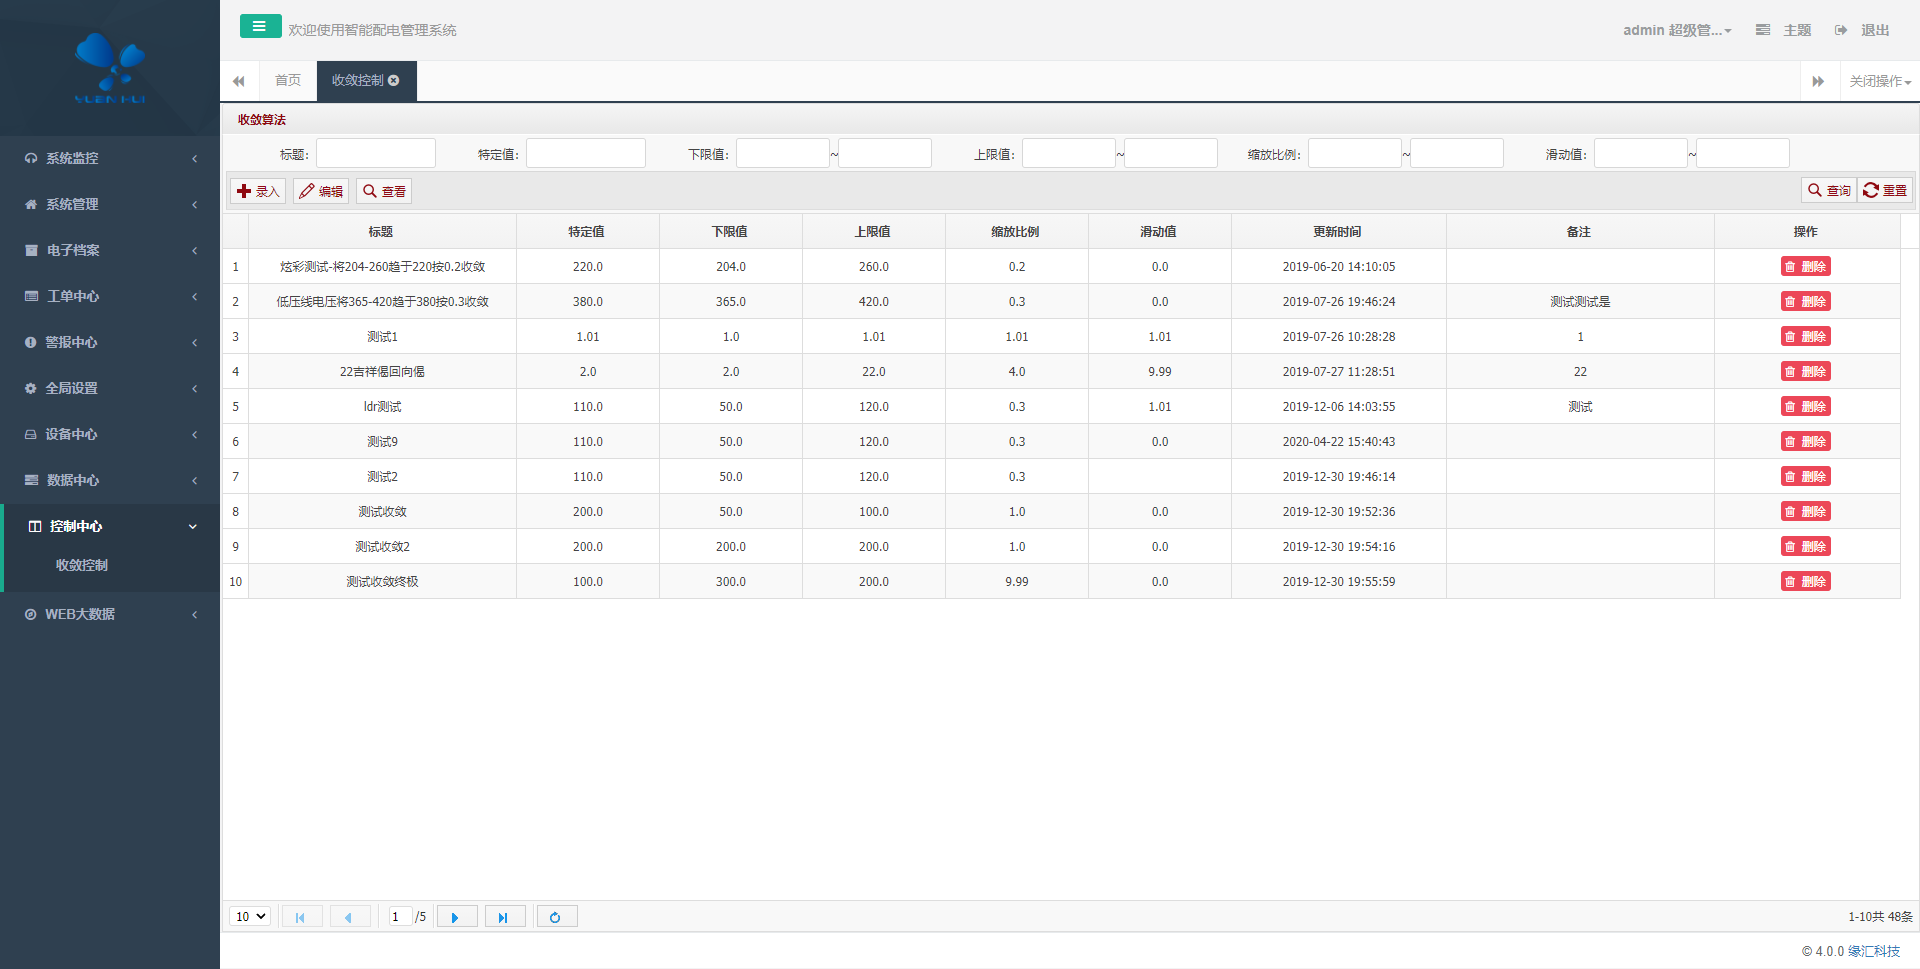This screenshot has width=1920, height=969.
Task: Click the 编辑 edit toolbar button
Action: pyautogui.click(x=321, y=191)
